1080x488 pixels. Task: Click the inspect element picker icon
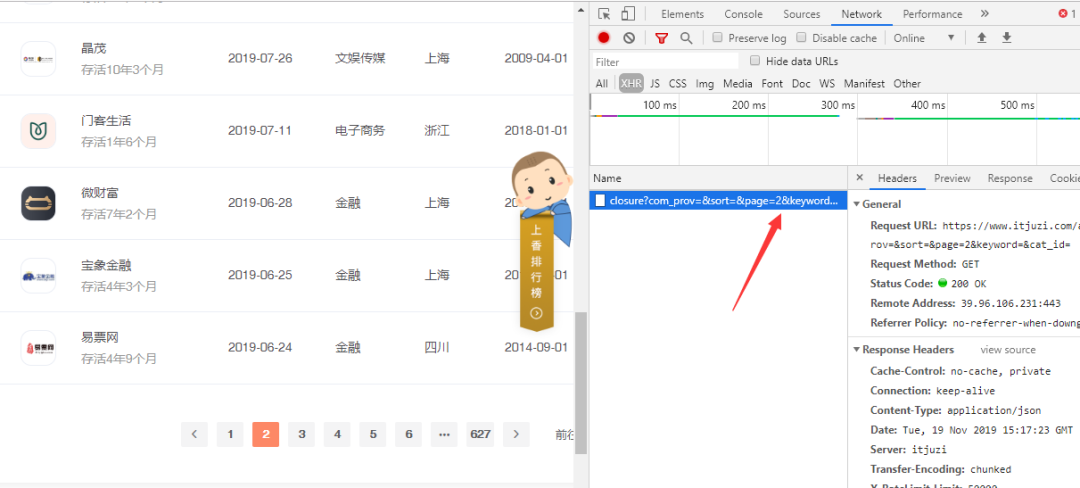click(604, 14)
